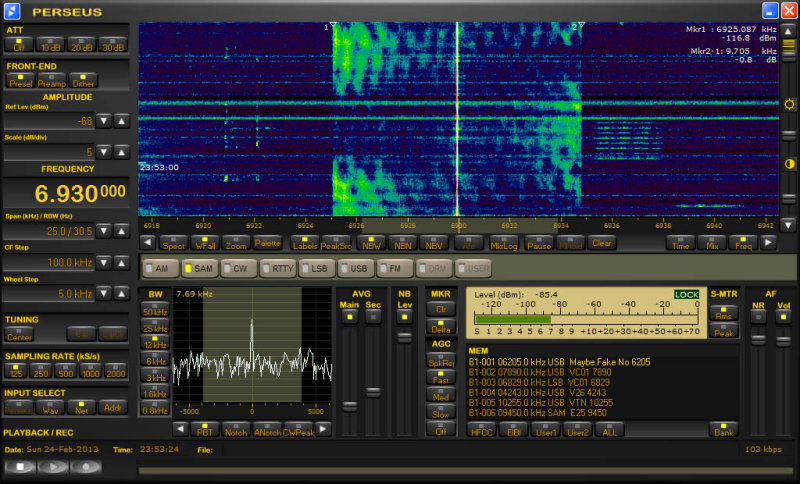This screenshot has width=800, height=484.
Task: Increase Span with the up arrow
Action: pyautogui.click(x=121, y=231)
